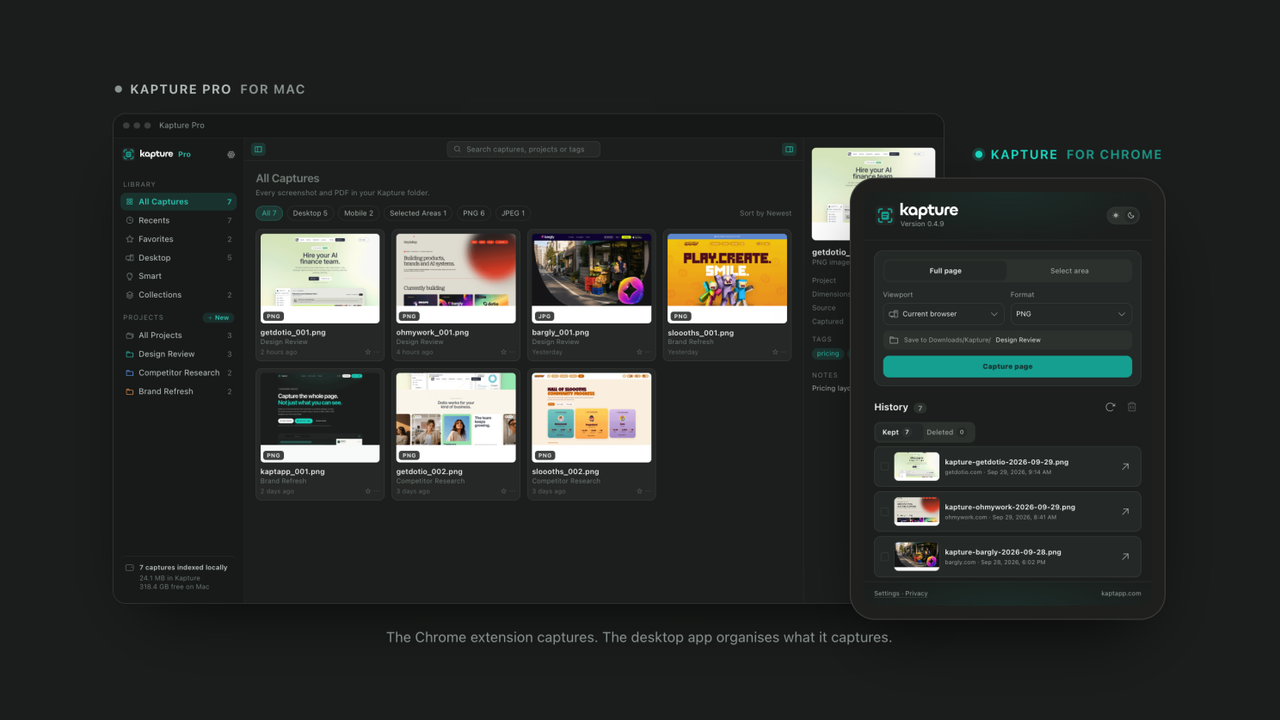Refresh History in Chrome extension

pyautogui.click(x=1110, y=407)
